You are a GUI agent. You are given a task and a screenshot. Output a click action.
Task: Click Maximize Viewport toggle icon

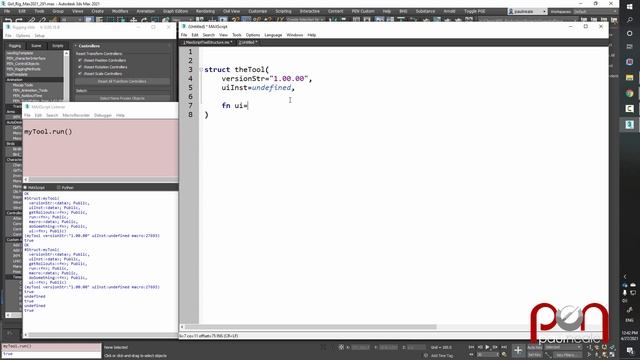(x=612, y=355)
